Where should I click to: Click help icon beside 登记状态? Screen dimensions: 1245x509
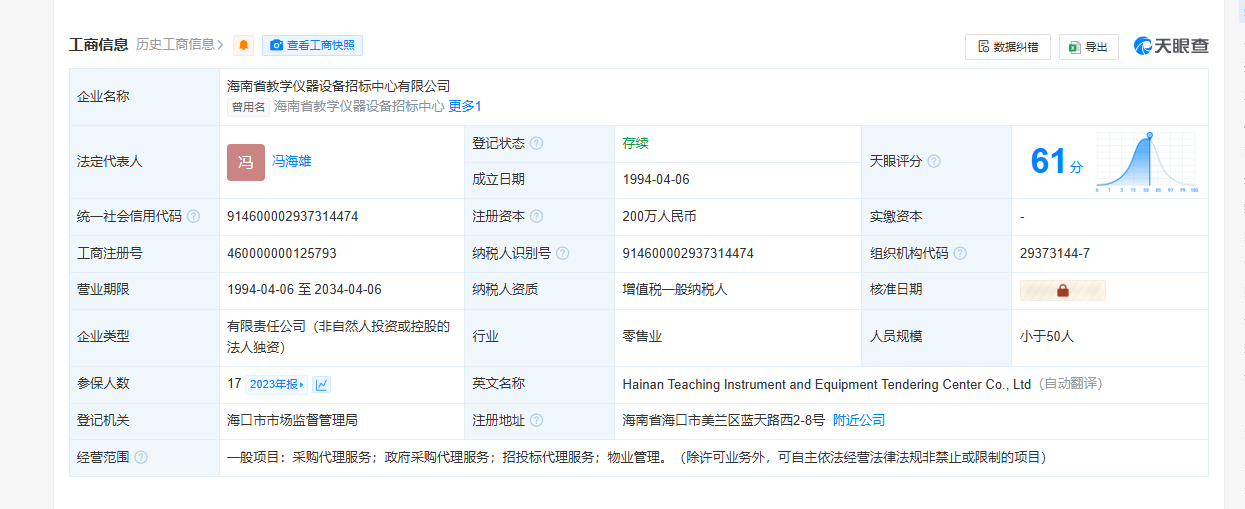pos(537,143)
